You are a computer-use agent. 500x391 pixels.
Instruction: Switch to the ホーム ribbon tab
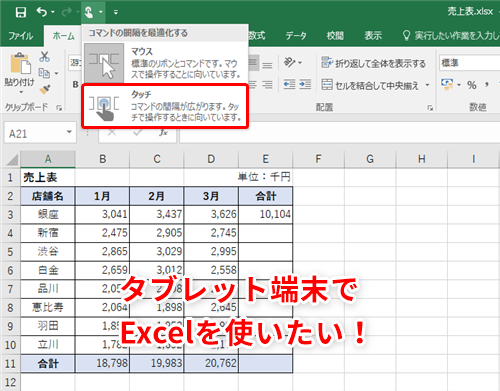[x=63, y=35]
